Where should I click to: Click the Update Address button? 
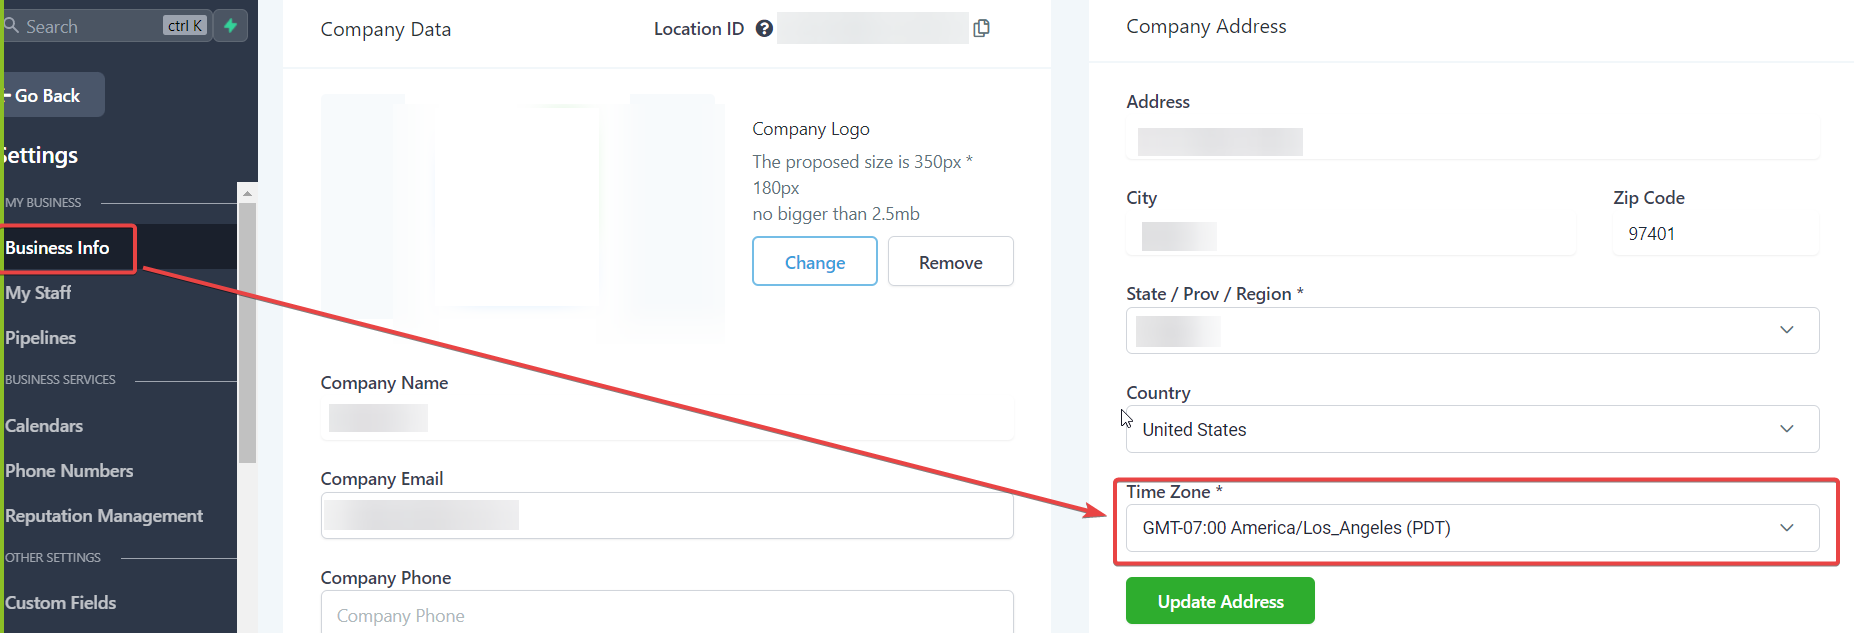pyautogui.click(x=1220, y=601)
